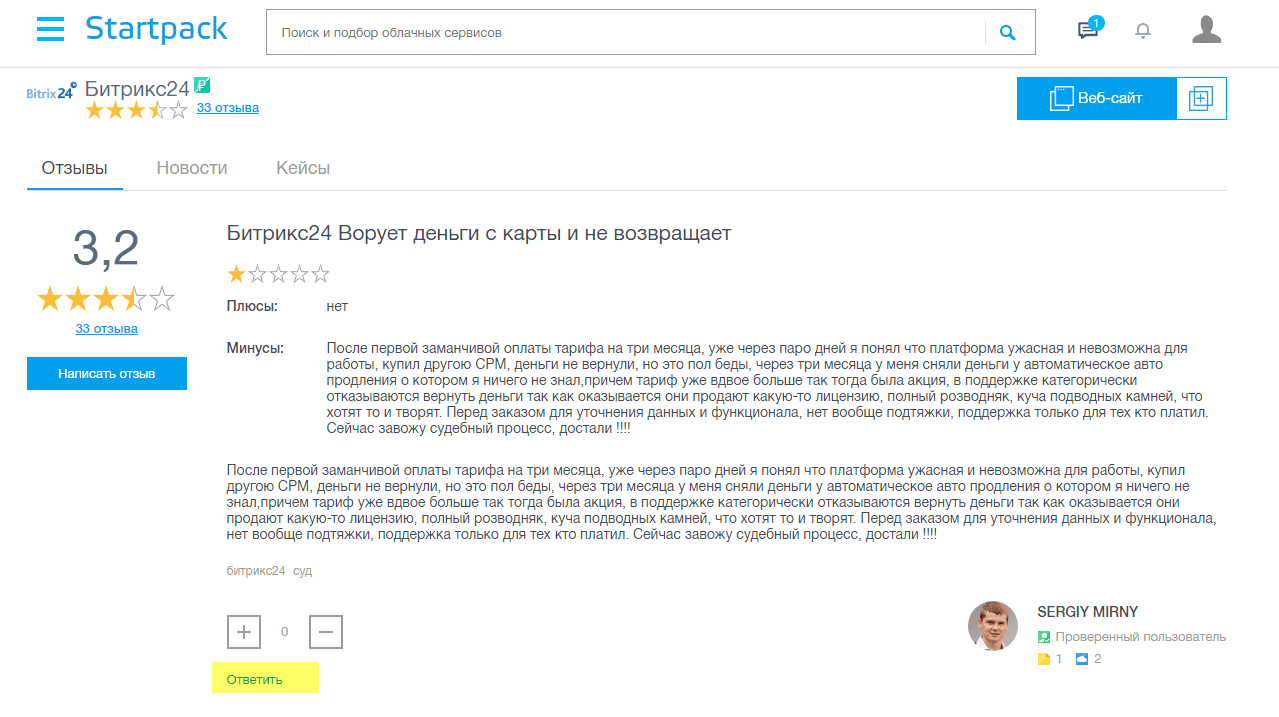Click the Минусы label
1279x717 pixels.
point(255,348)
